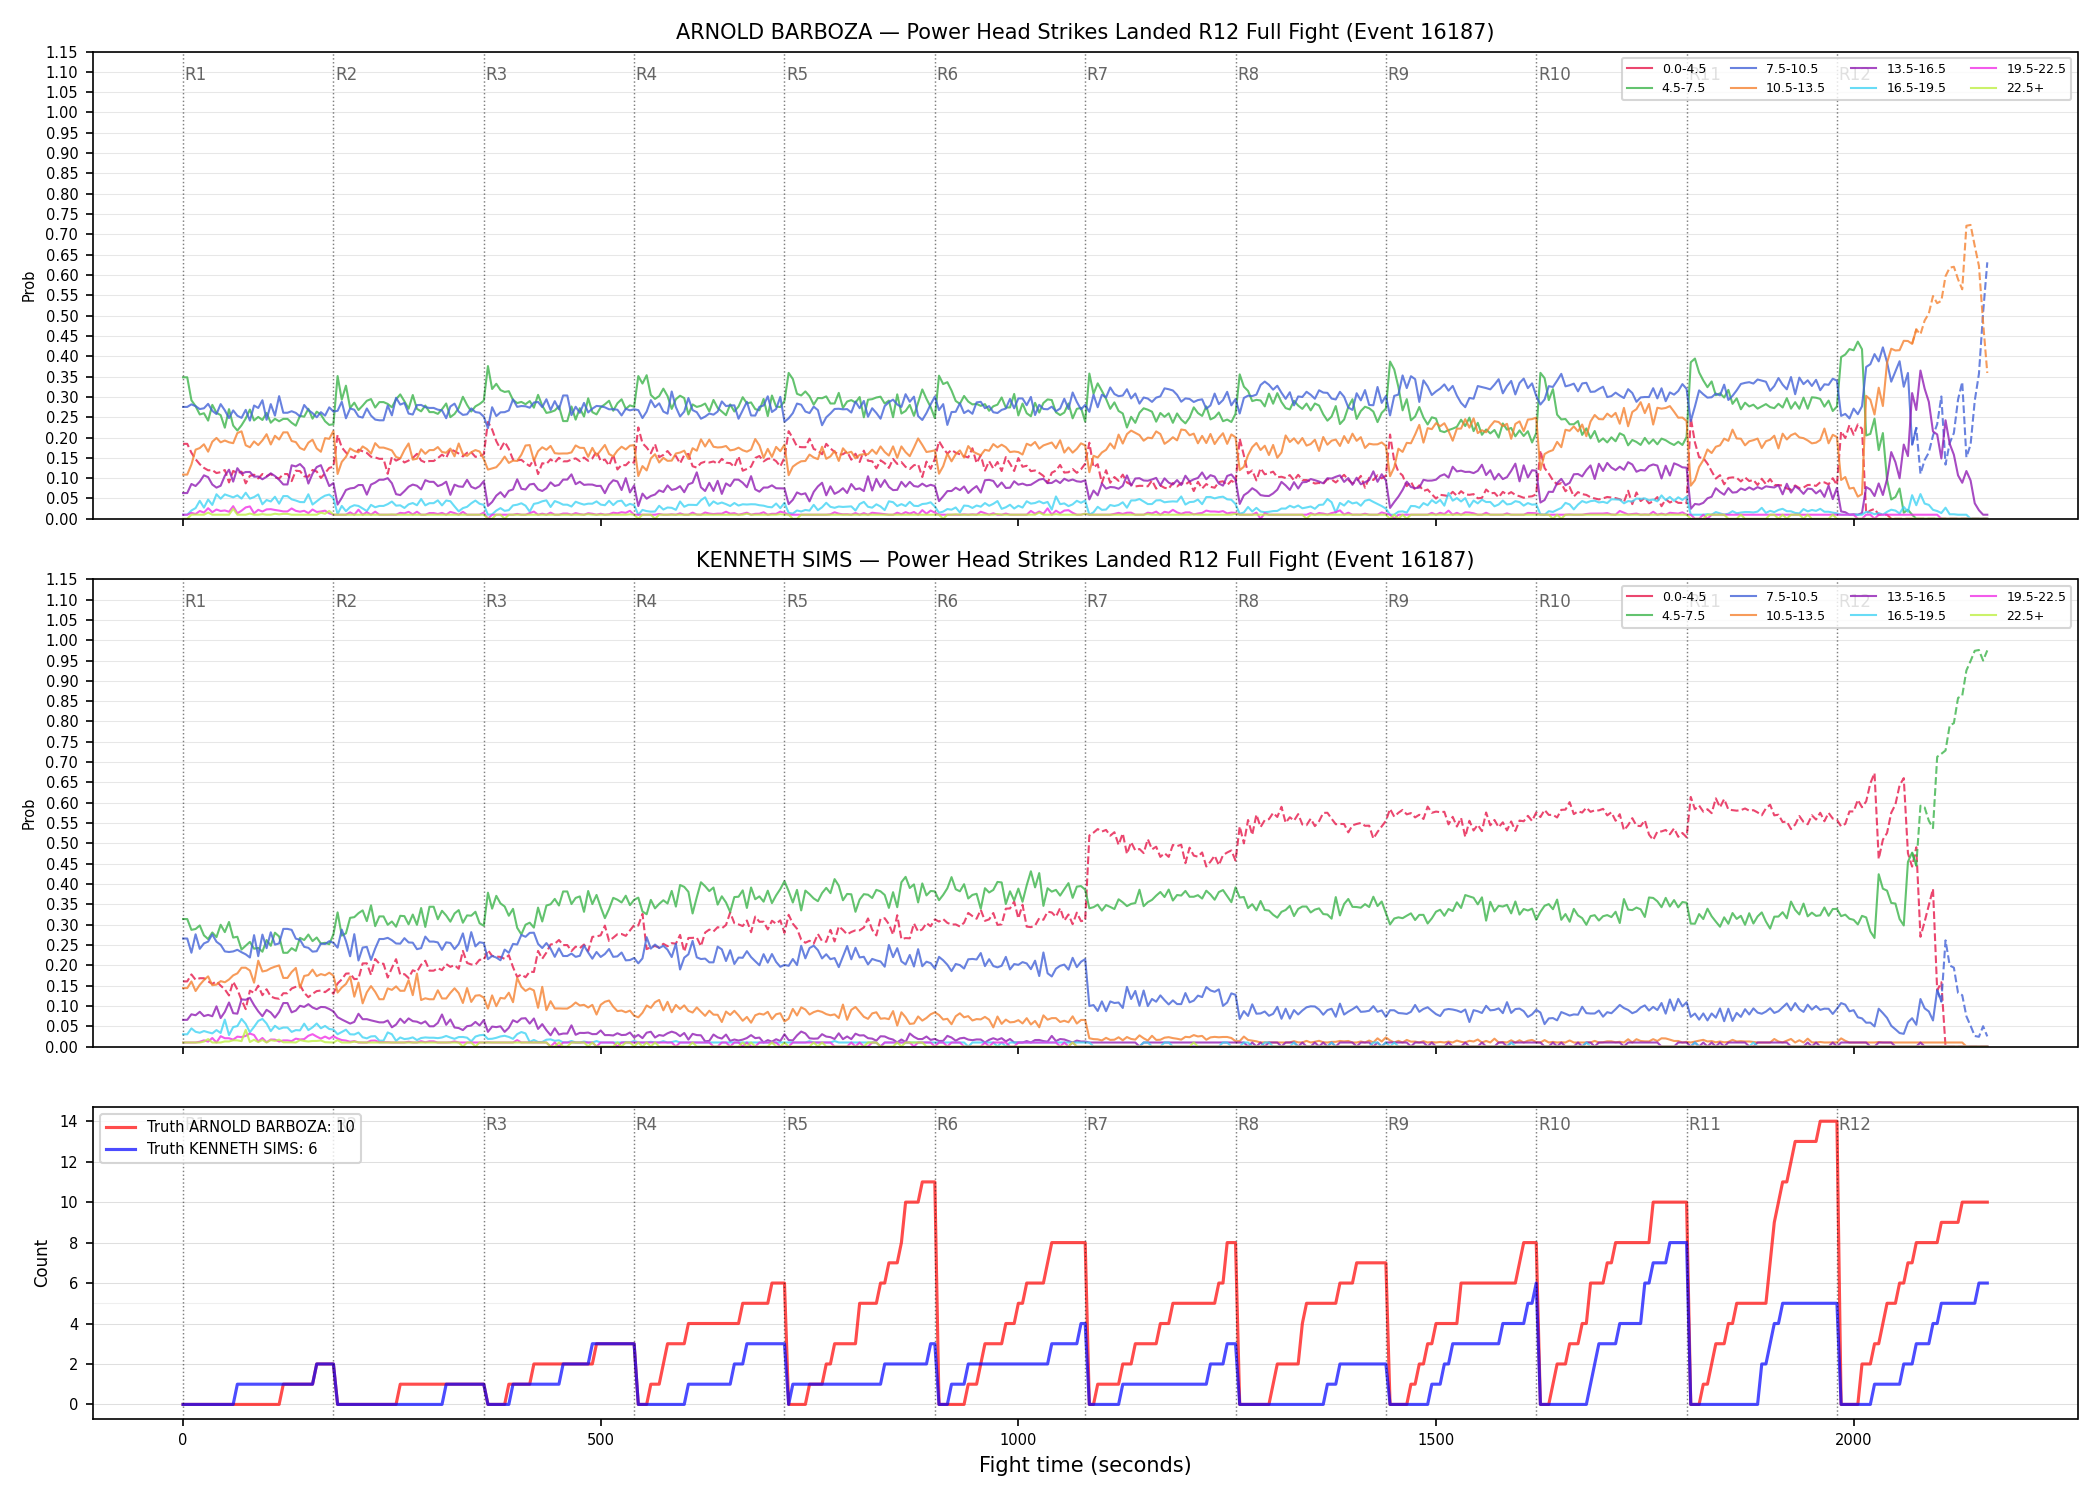Screen dimensions: 2100x1500
Task: Click R4 round marker in Barboza chart
Action: 646,74
